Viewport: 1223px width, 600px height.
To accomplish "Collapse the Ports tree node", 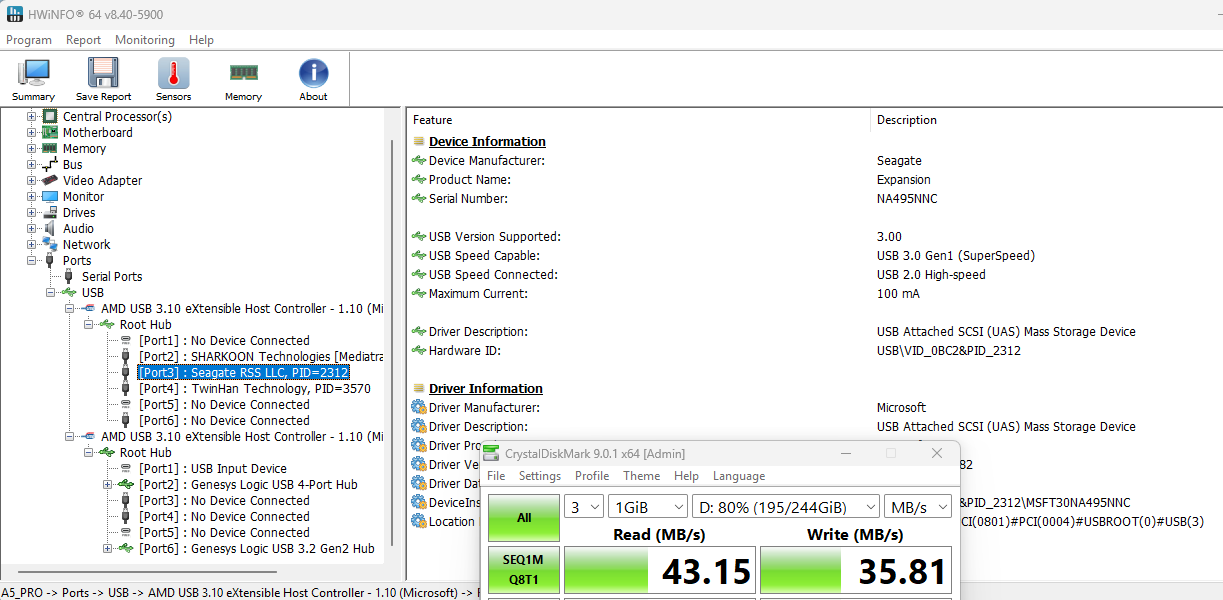I will point(32,261).
